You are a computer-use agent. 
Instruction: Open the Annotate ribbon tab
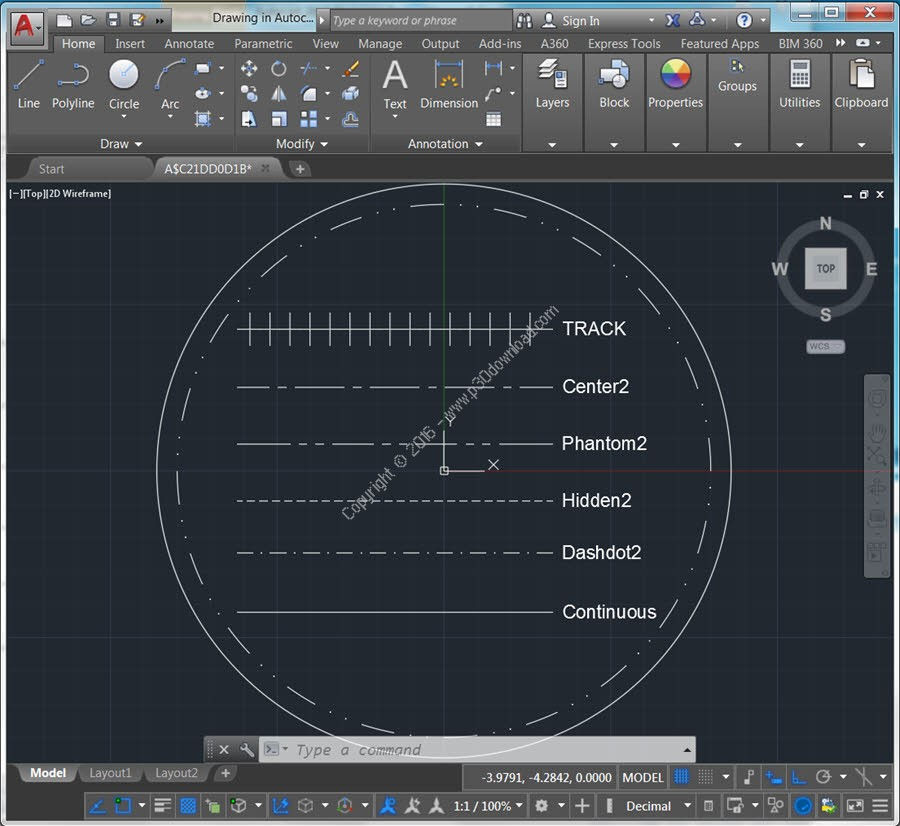(189, 44)
